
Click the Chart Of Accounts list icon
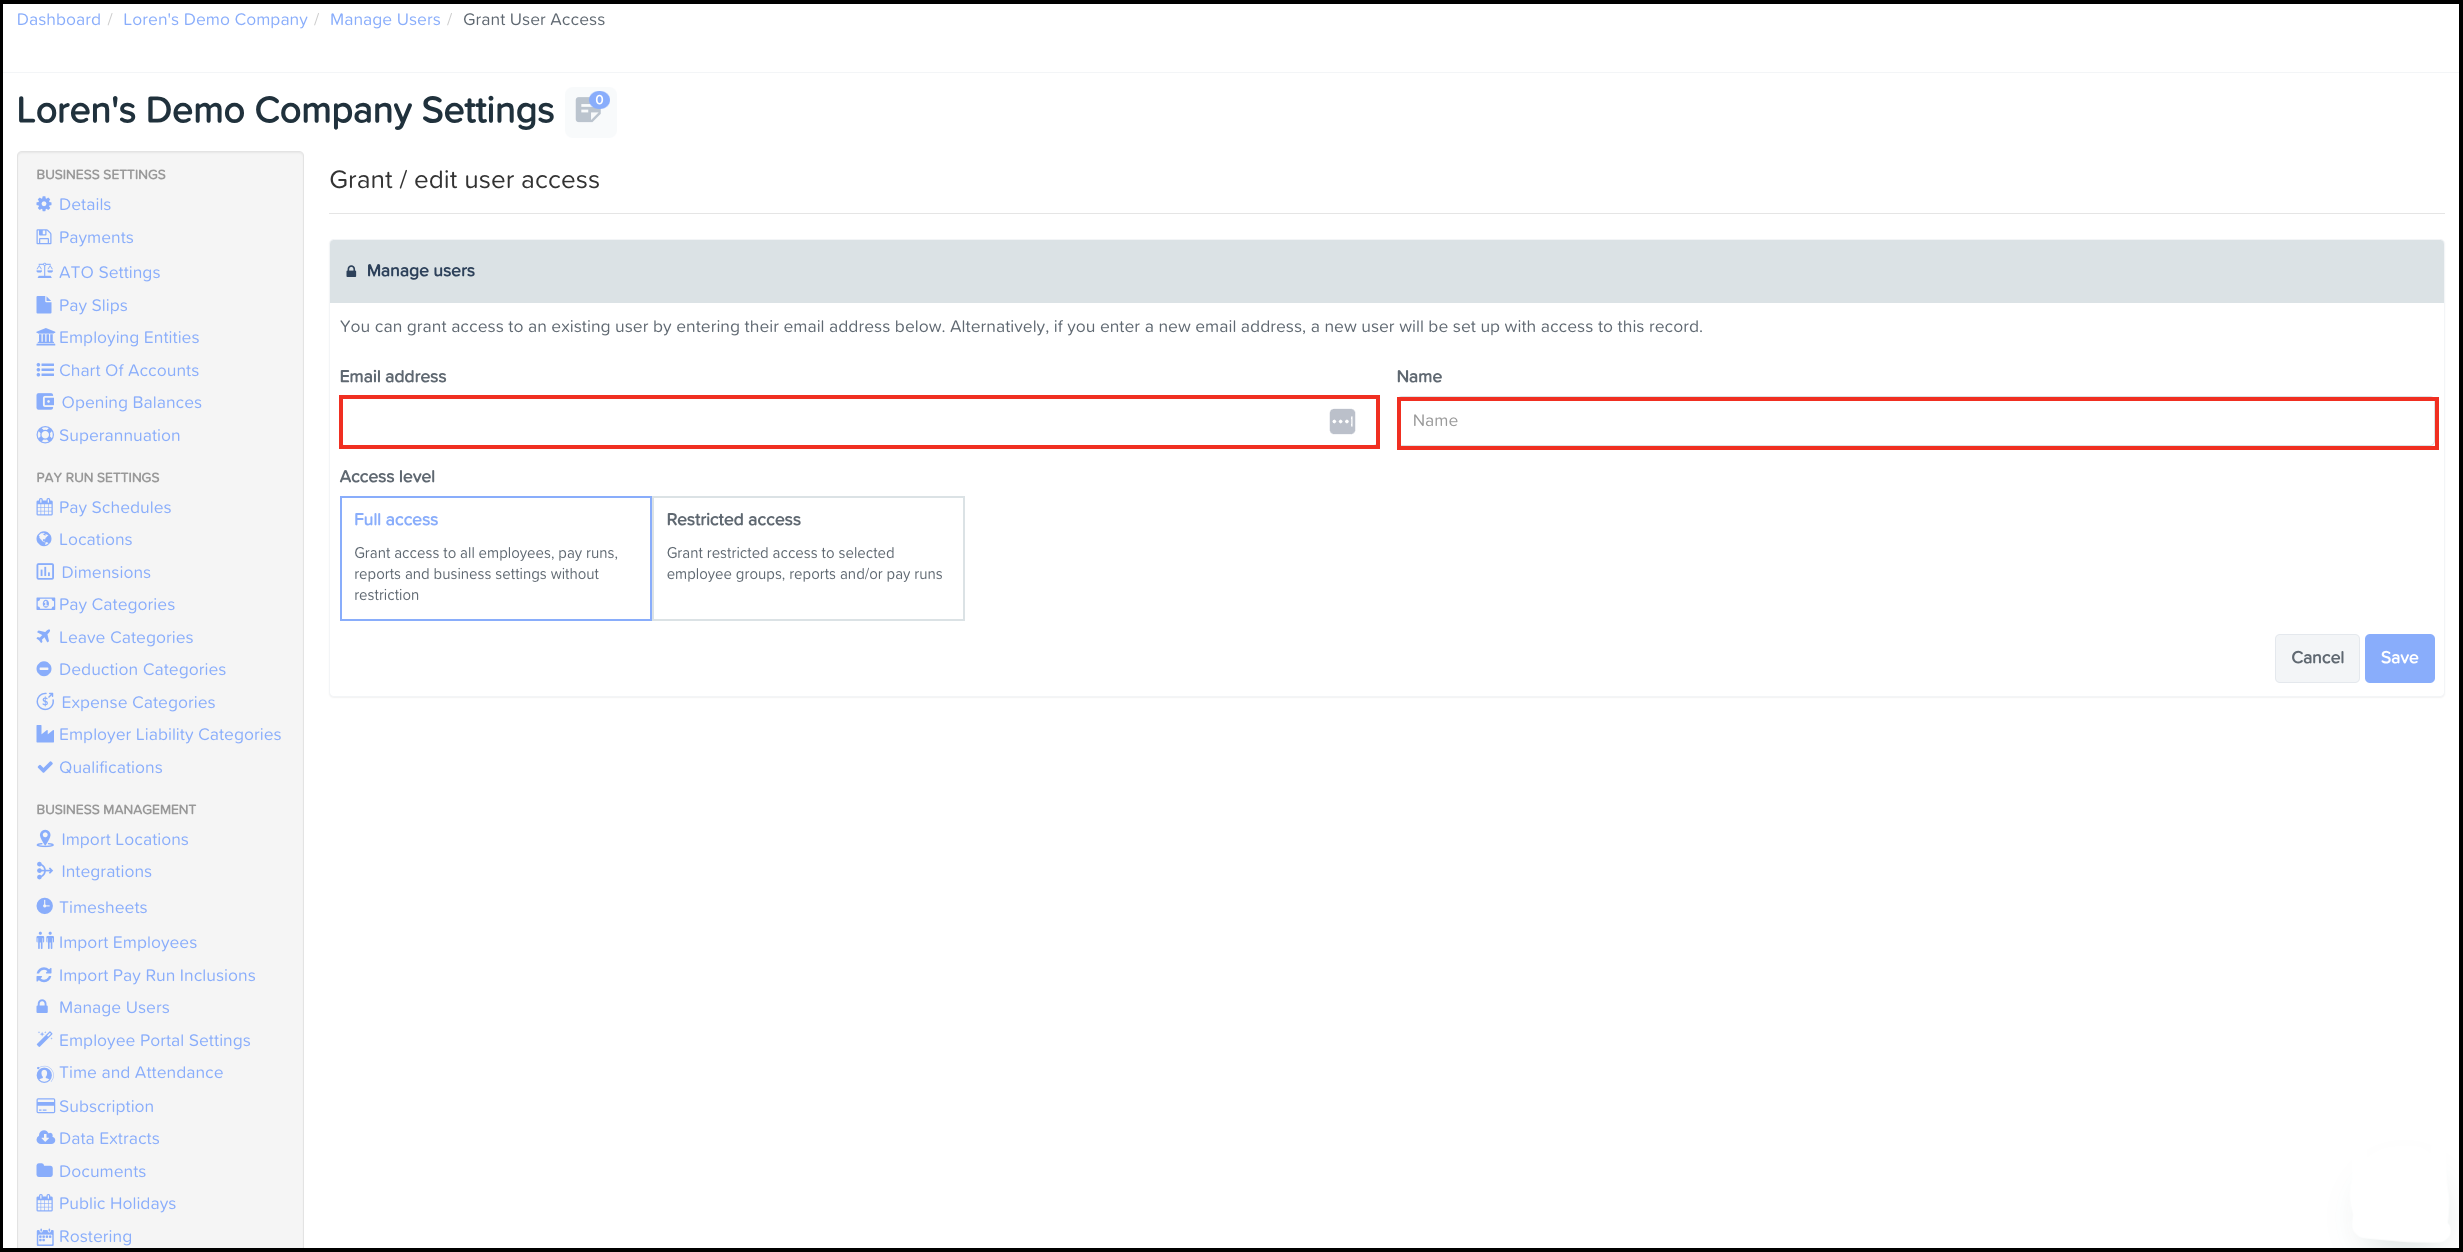(x=45, y=370)
